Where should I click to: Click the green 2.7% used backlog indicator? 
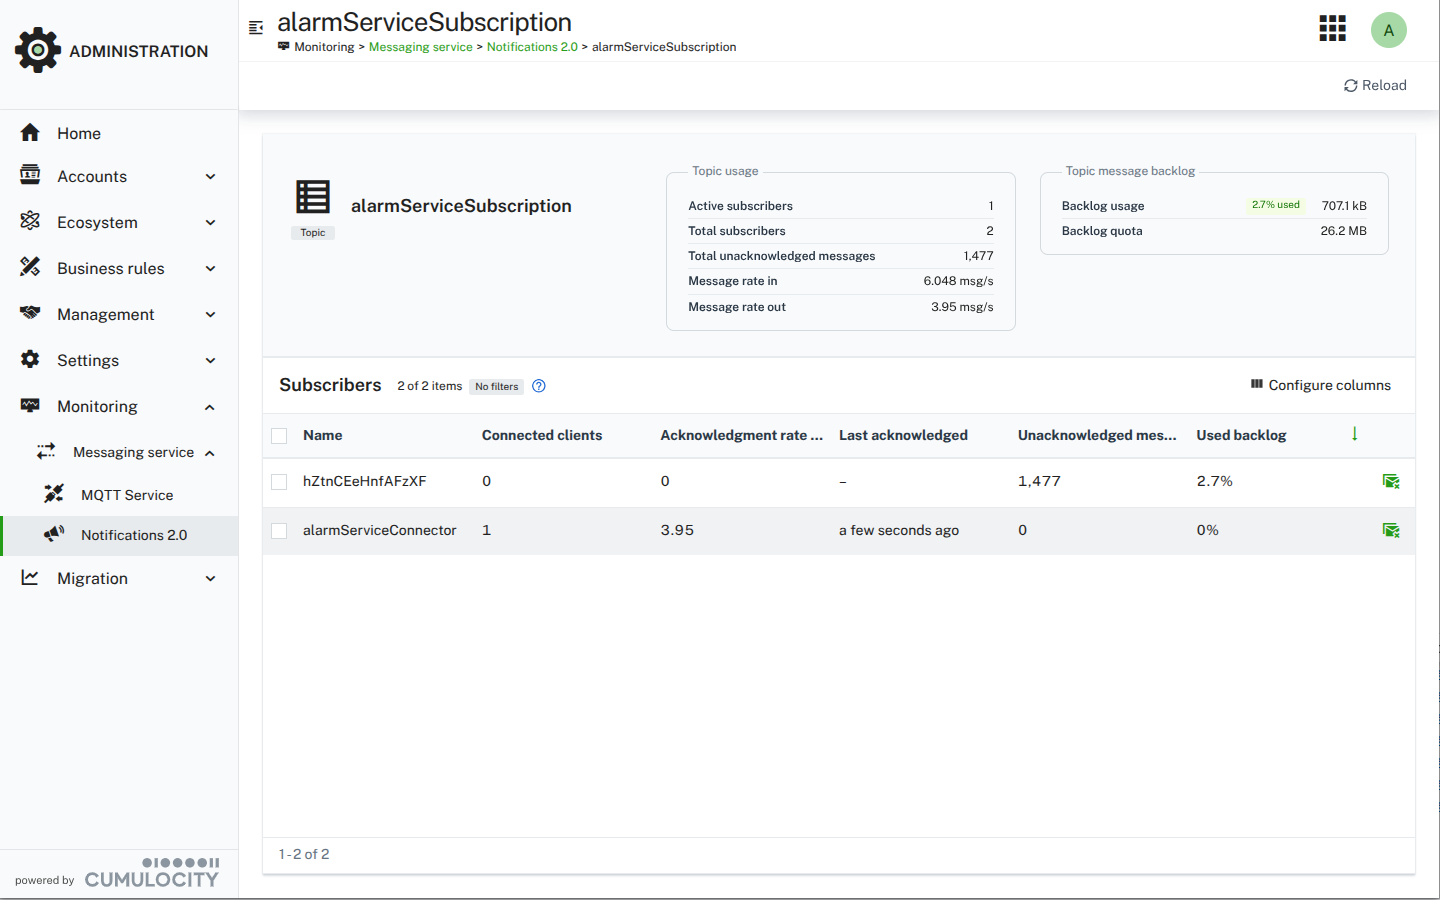pyautogui.click(x=1274, y=204)
